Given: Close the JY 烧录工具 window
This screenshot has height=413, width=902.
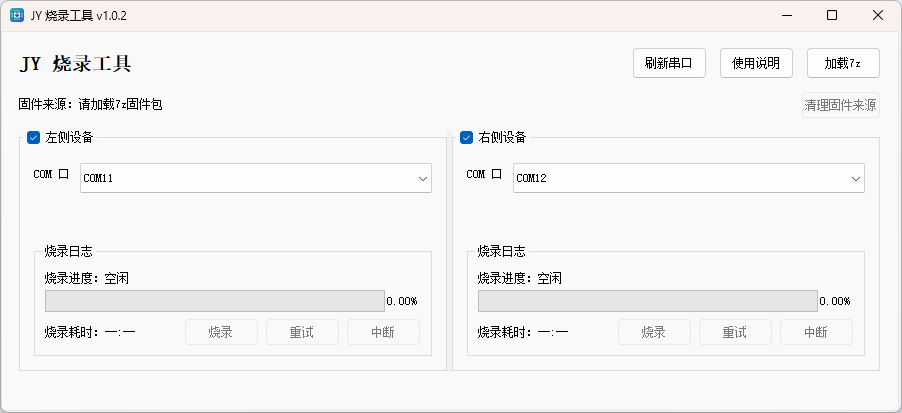Looking at the screenshot, I should point(878,16).
